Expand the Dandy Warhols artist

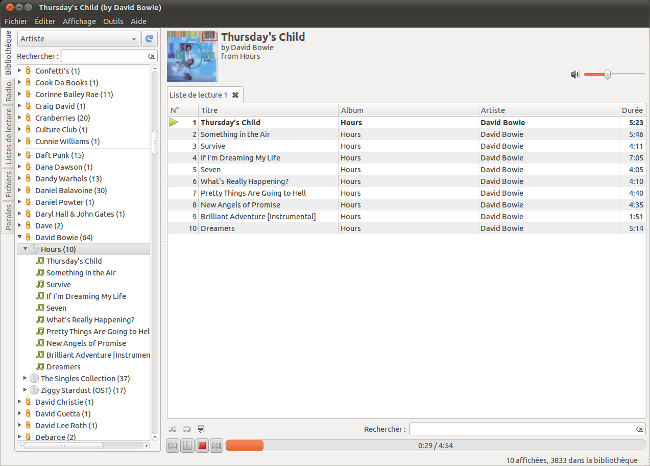click(19, 178)
